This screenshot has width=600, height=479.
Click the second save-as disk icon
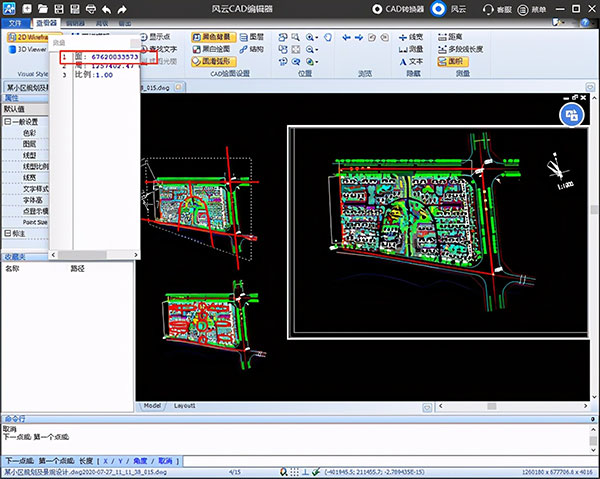click(x=75, y=8)
